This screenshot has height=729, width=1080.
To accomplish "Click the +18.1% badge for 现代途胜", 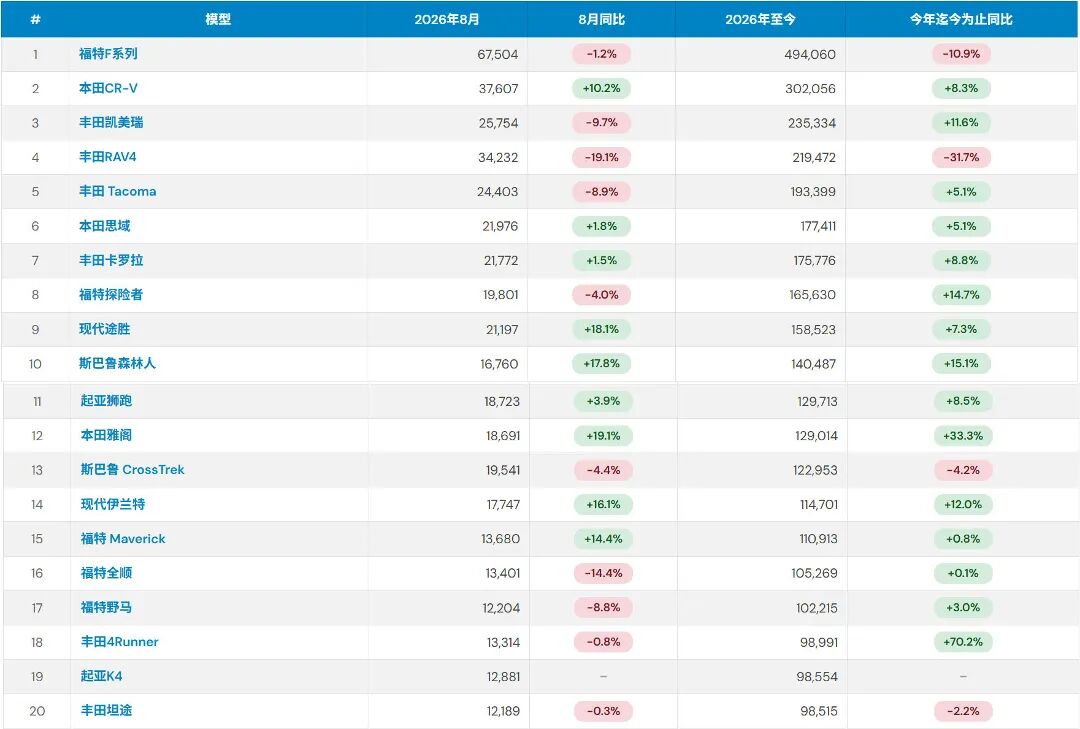I will (601, 329).
